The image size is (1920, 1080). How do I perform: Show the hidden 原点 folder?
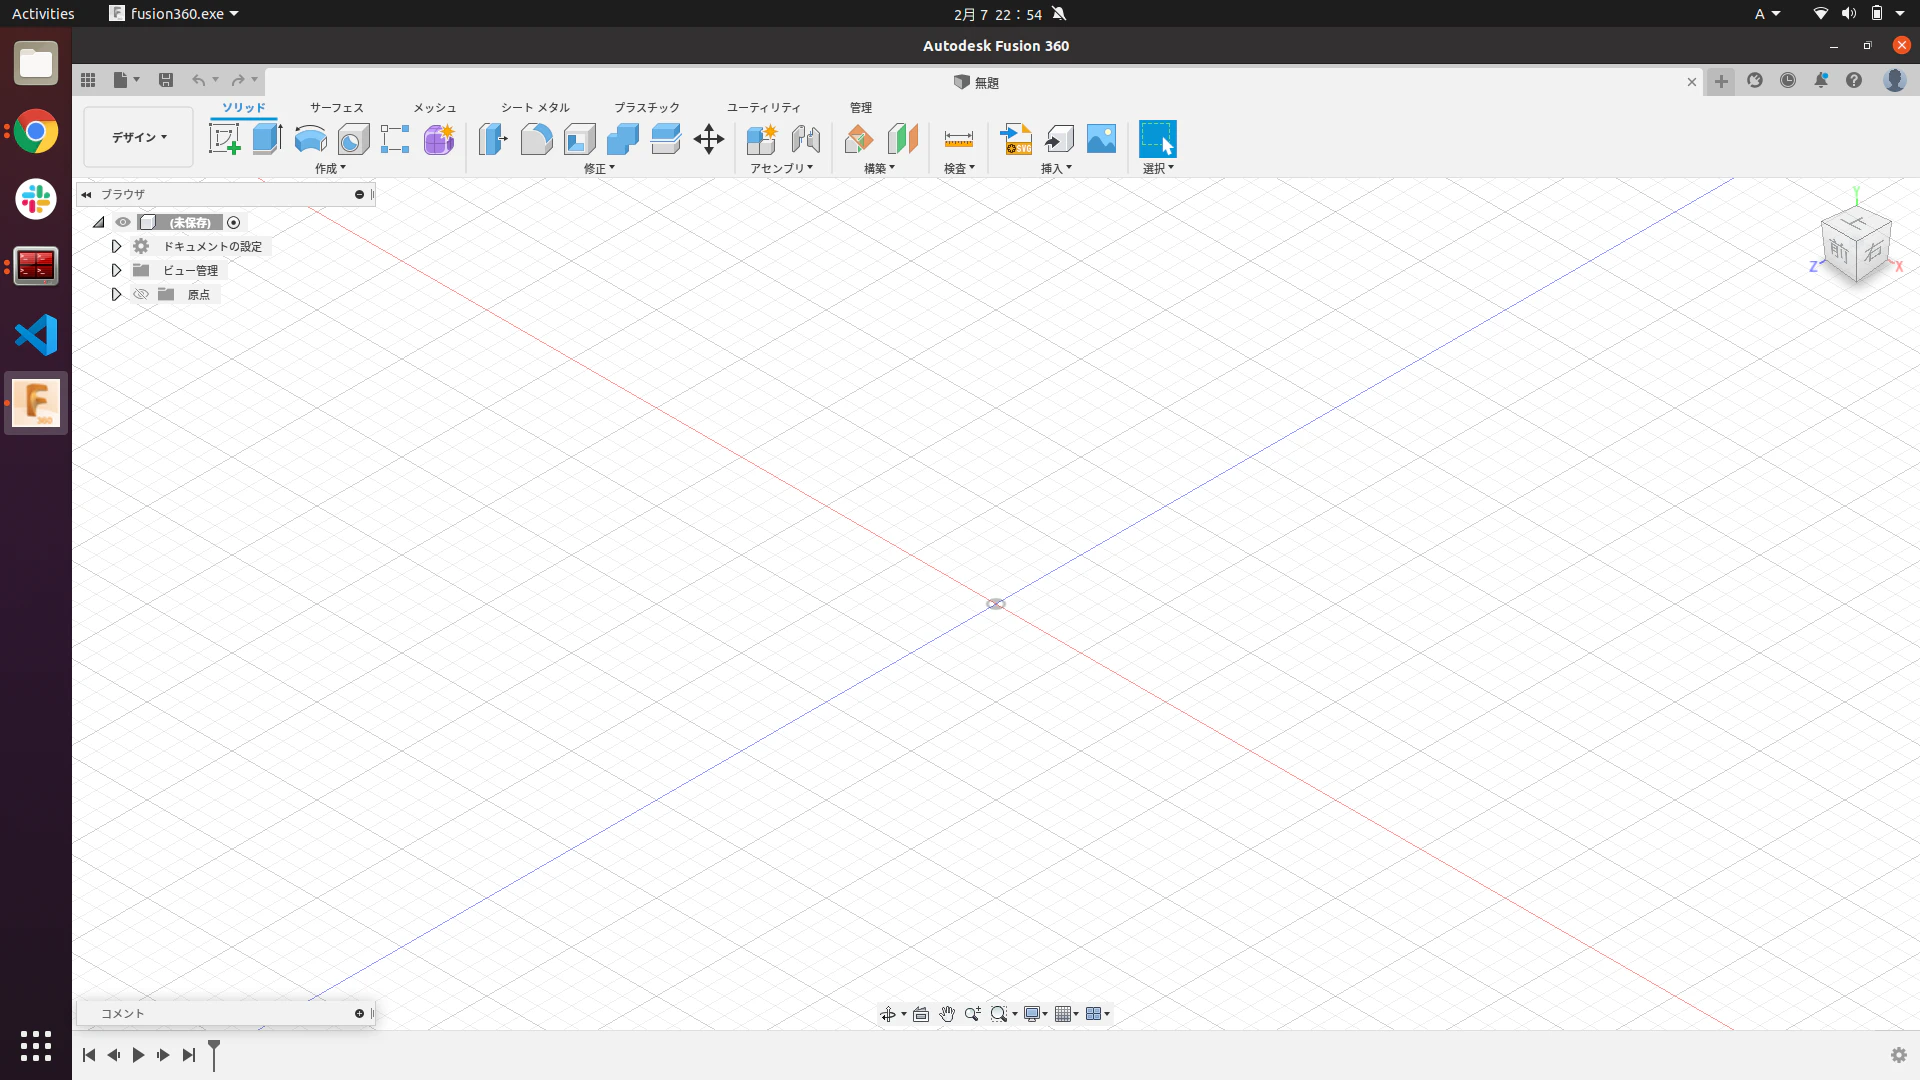point(141,294)
